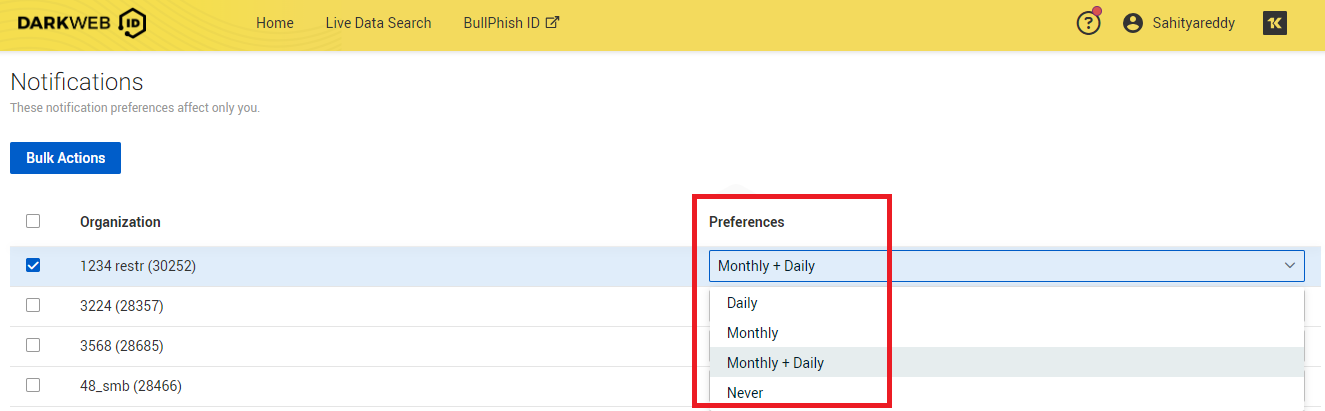
Task: Click the user profile avatar icon
Action: coord(1133,23)
